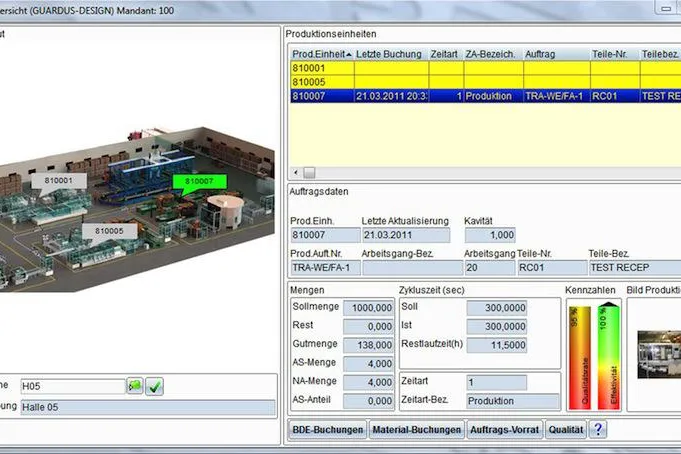Click the green hall search icon next to H05
The height and width of the screenshot is (454, 681).
(135, 386)
